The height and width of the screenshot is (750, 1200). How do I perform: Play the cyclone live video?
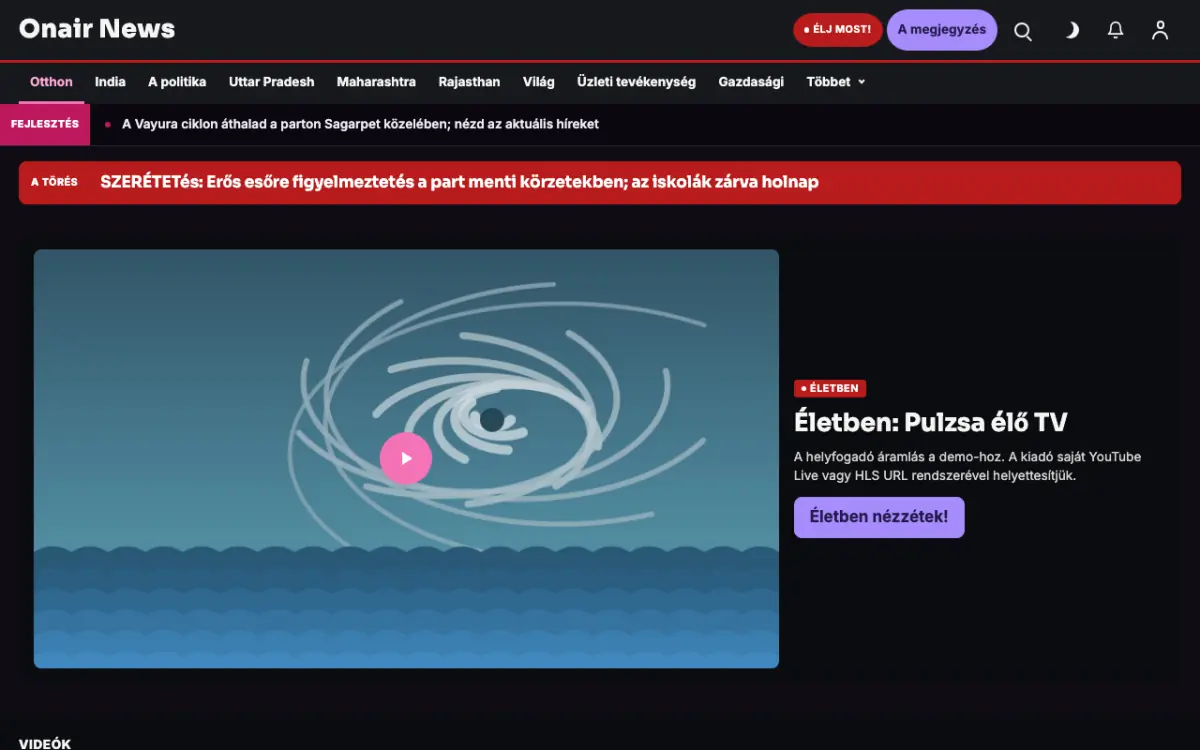[x=406, y=458]
